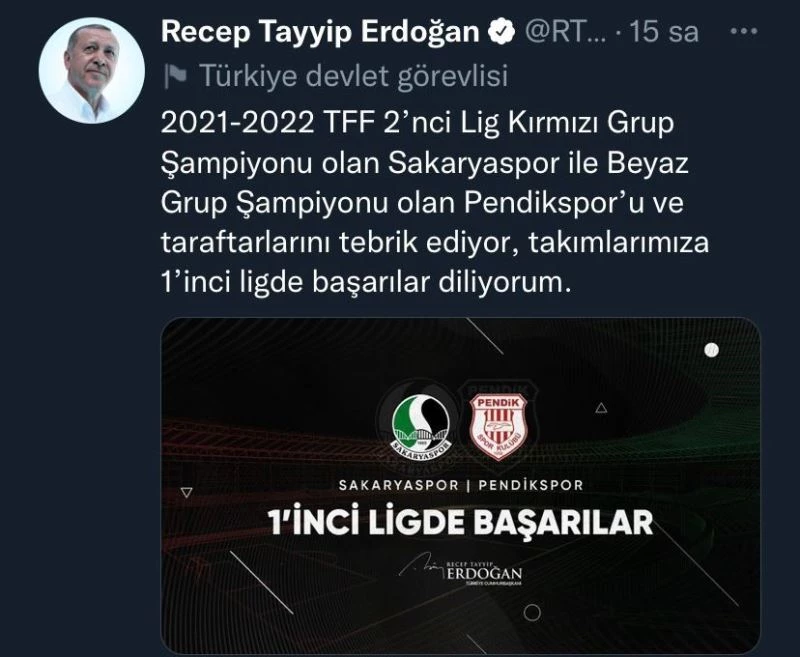Click the tweet text about TFF 2'nci Lig

coord(434,203)
